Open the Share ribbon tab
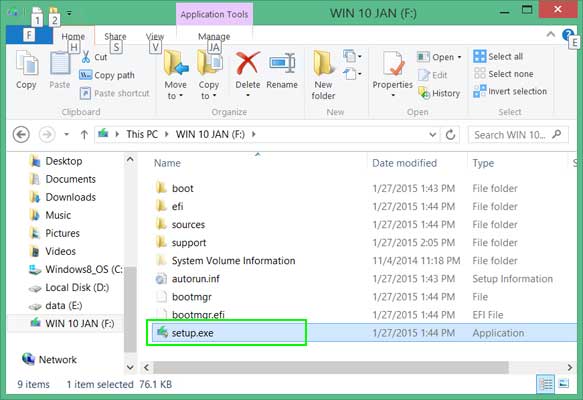The image size is (583, 400). coord(115,36)
